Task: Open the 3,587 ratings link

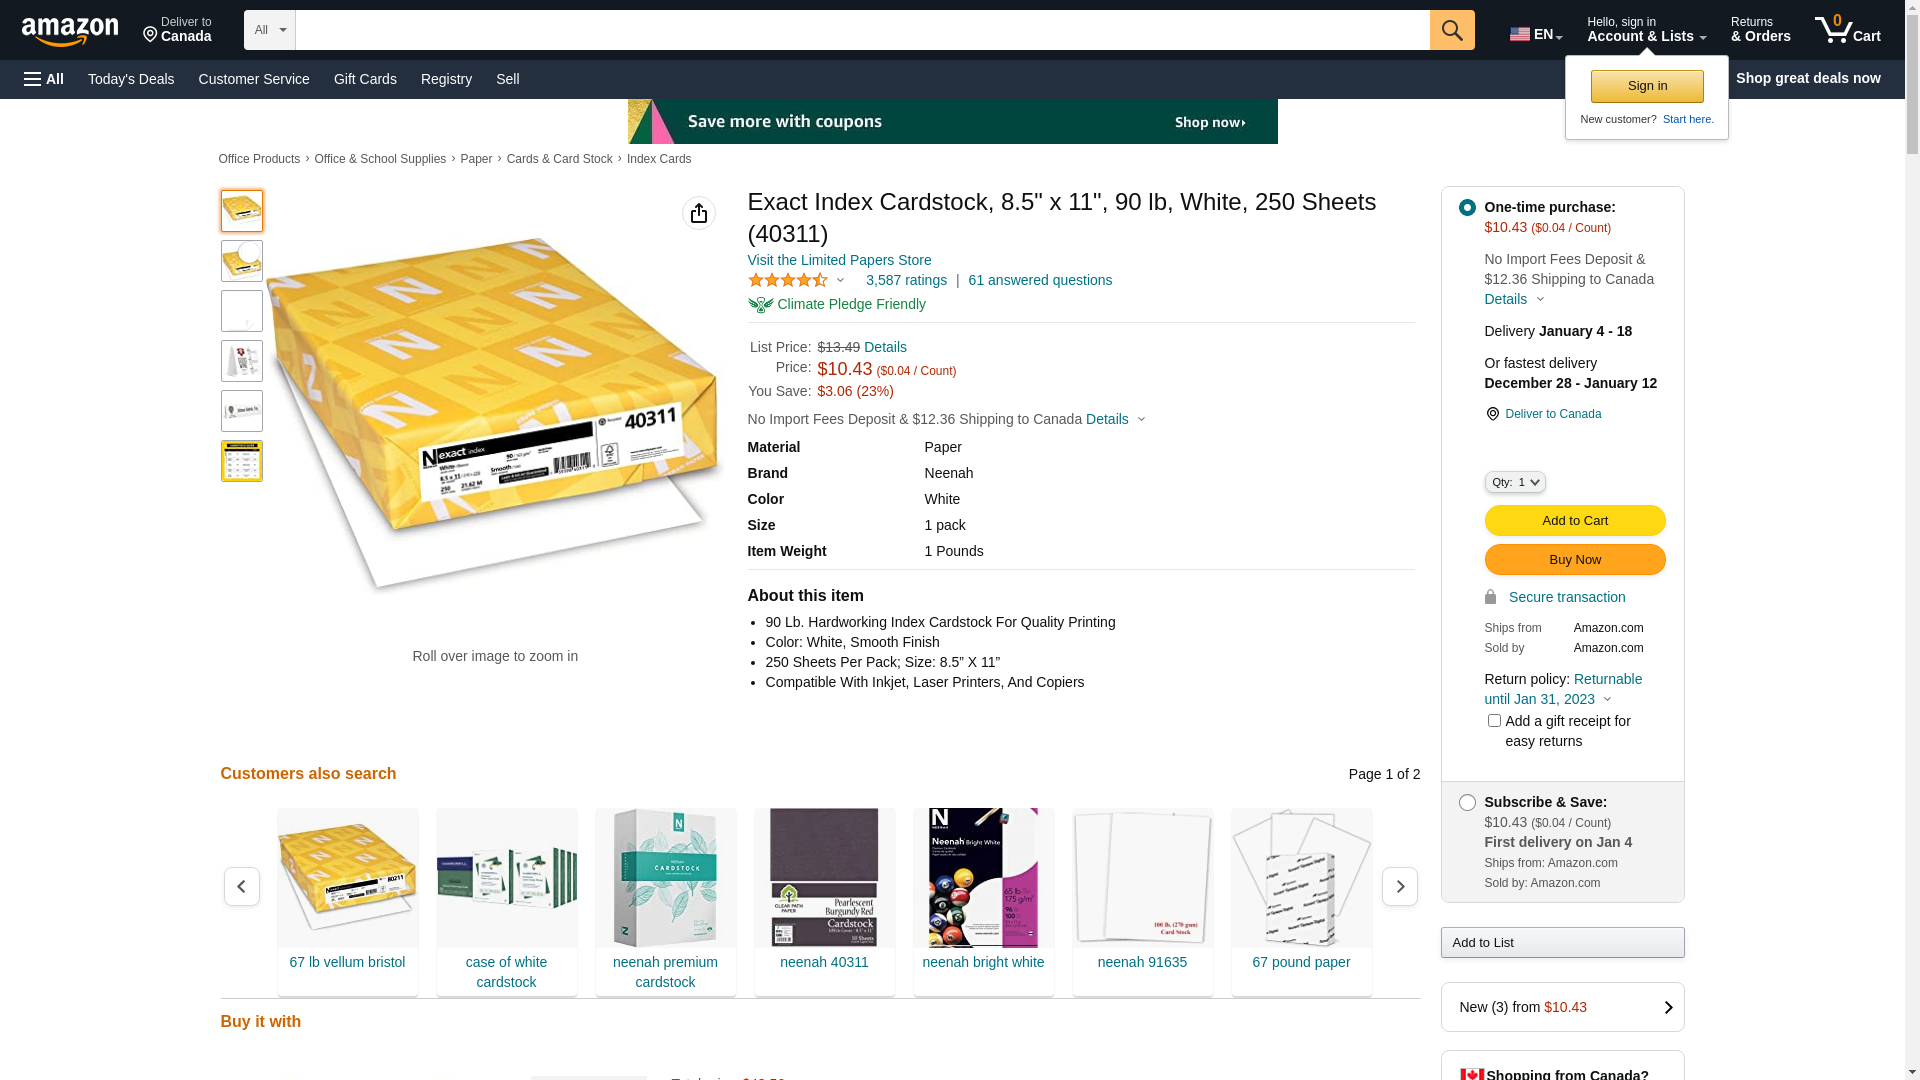Action: coord(906,281)
